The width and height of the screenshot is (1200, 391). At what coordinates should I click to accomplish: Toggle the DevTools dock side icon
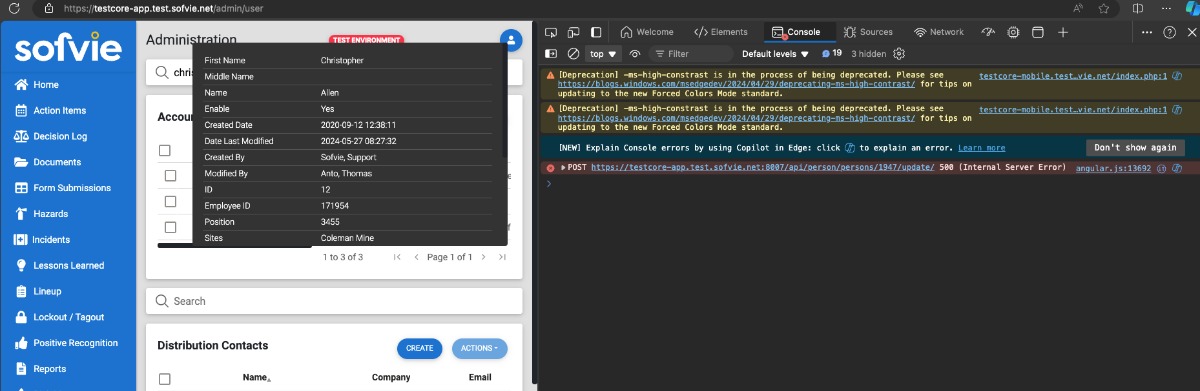596,32
